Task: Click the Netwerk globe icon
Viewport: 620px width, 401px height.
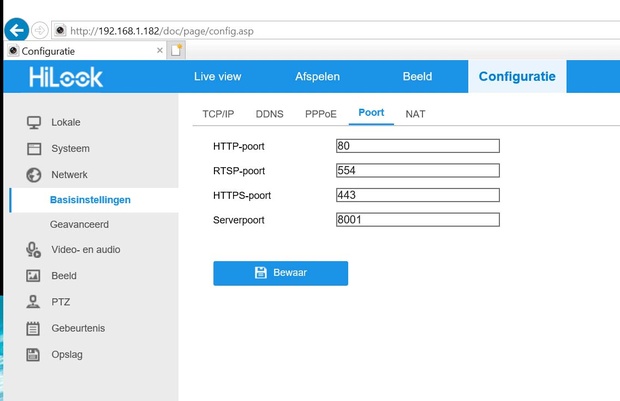Action: pos(34,175)
